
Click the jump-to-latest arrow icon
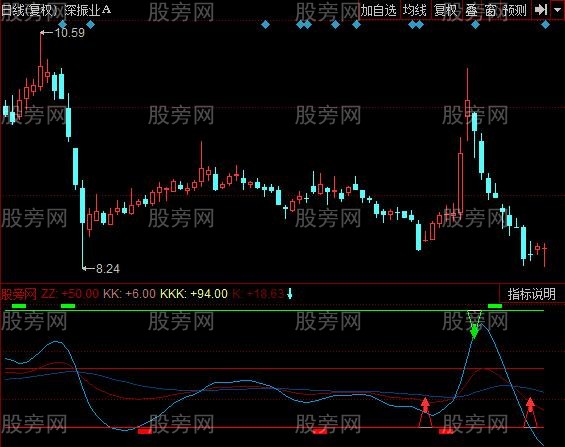(x=541, y=10)
